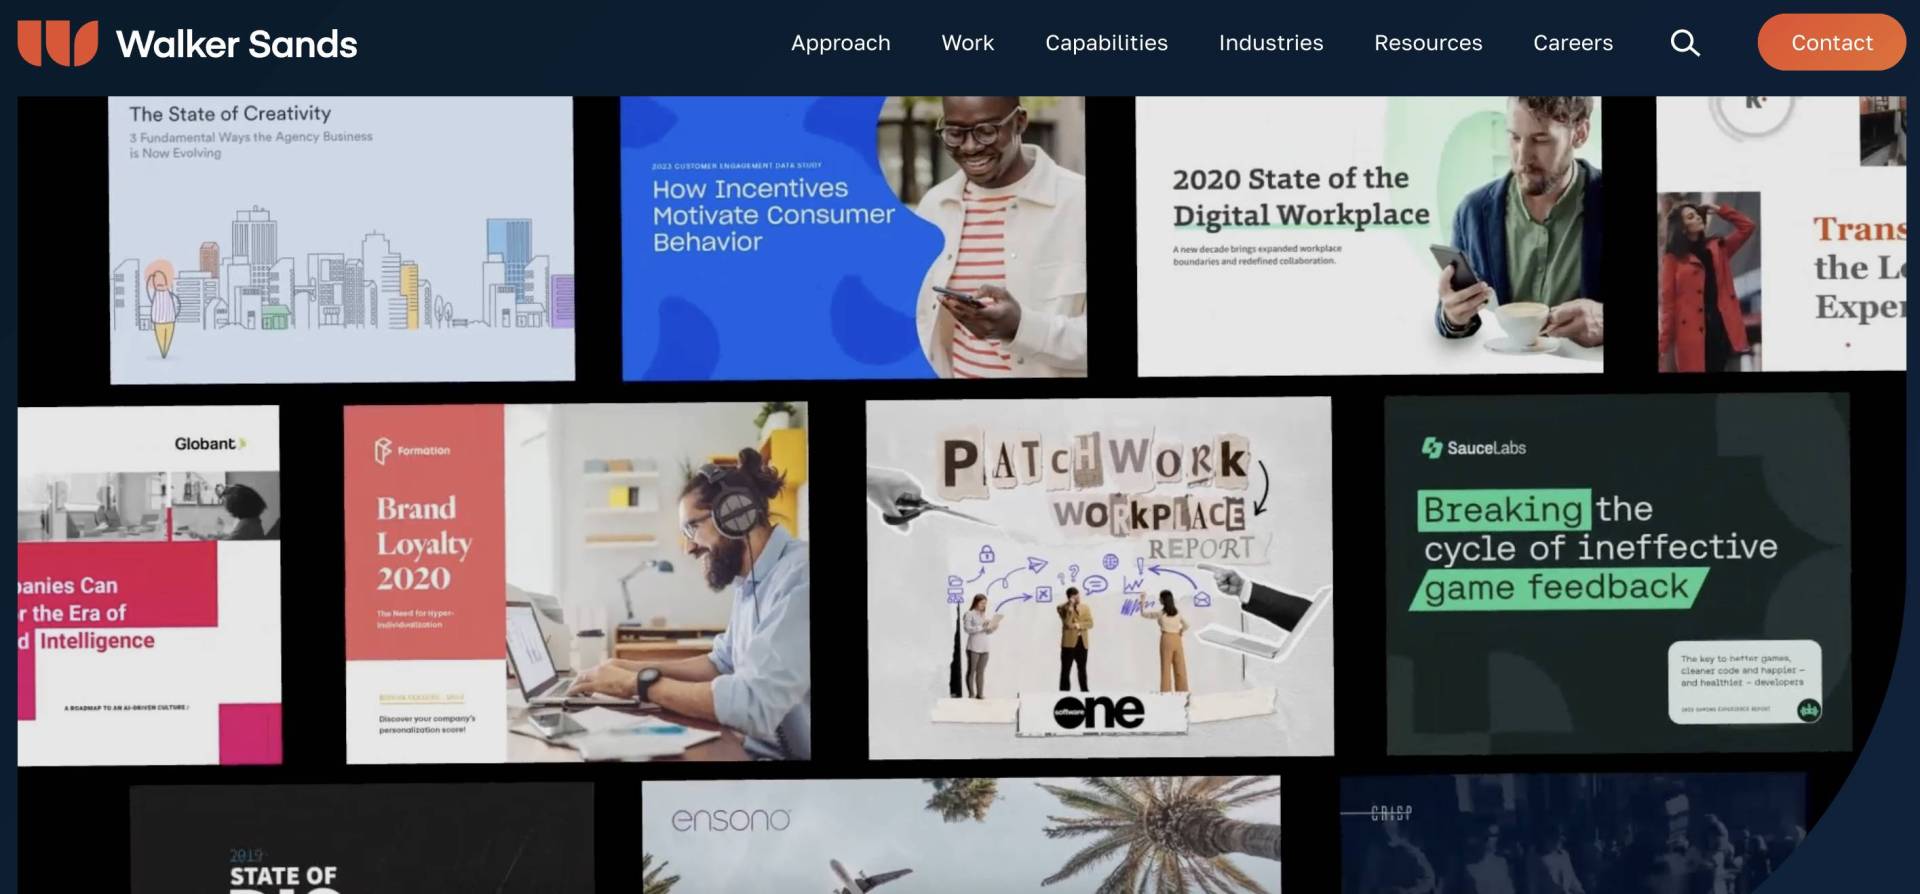This screenshot has width=1920, height=894.
Task: Go to Industries in the top navigation
Action: tap(1270, 43)
